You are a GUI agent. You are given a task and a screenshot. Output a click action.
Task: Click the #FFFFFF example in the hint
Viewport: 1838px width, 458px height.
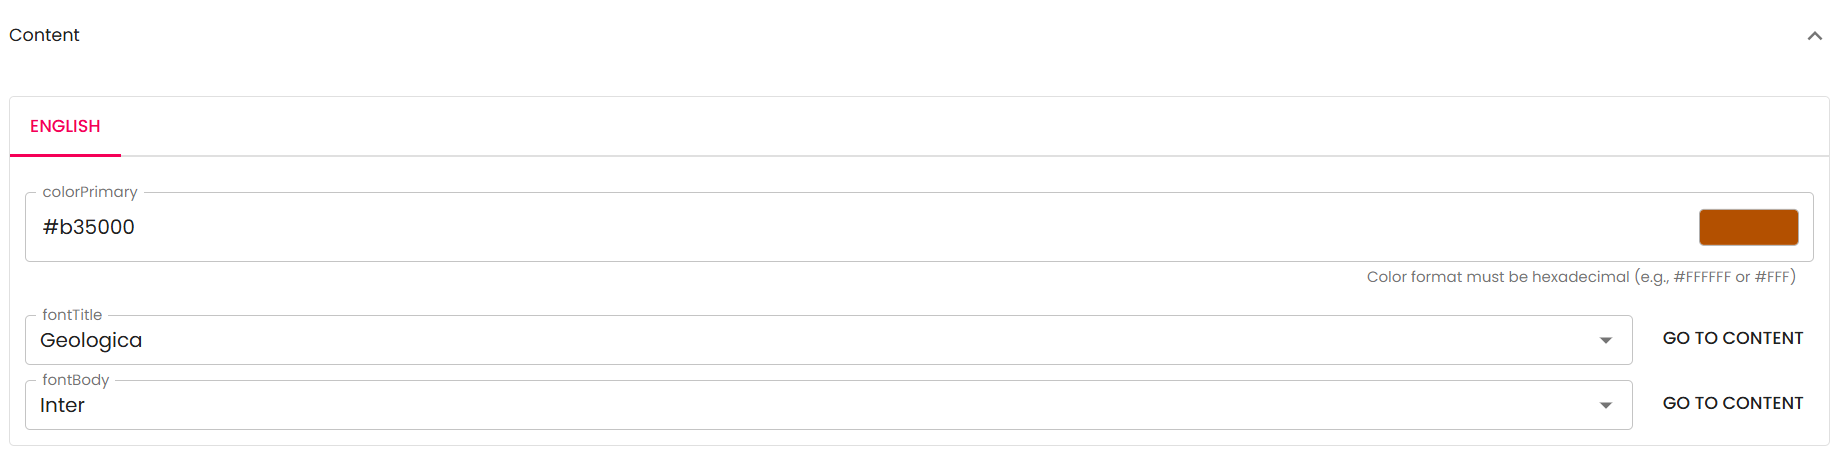pyautogui.click(x=1702, y=277)
